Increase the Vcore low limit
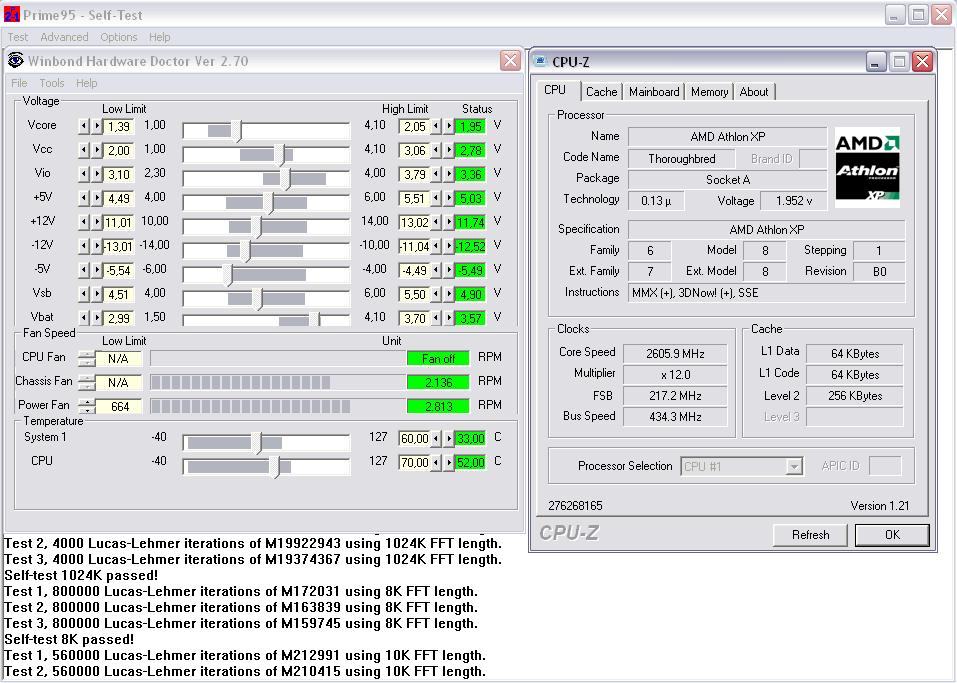The width and height of the screenshot is (957, 683). 96,126
